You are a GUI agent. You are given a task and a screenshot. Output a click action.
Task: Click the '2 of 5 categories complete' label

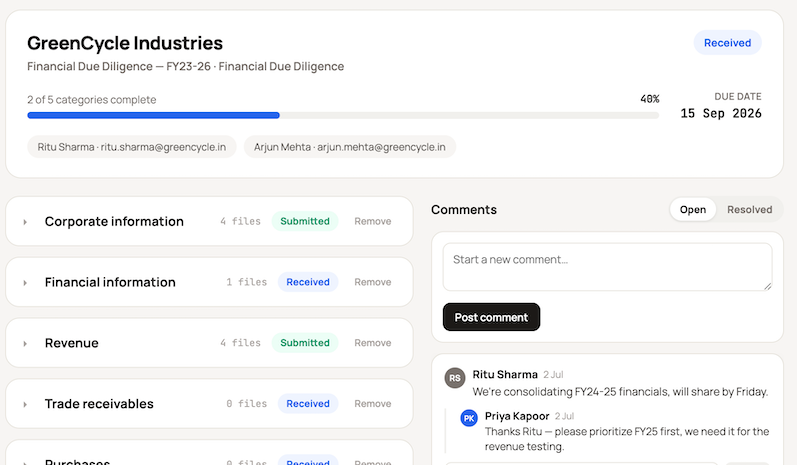pyautogui.click(x=91, y=100)
